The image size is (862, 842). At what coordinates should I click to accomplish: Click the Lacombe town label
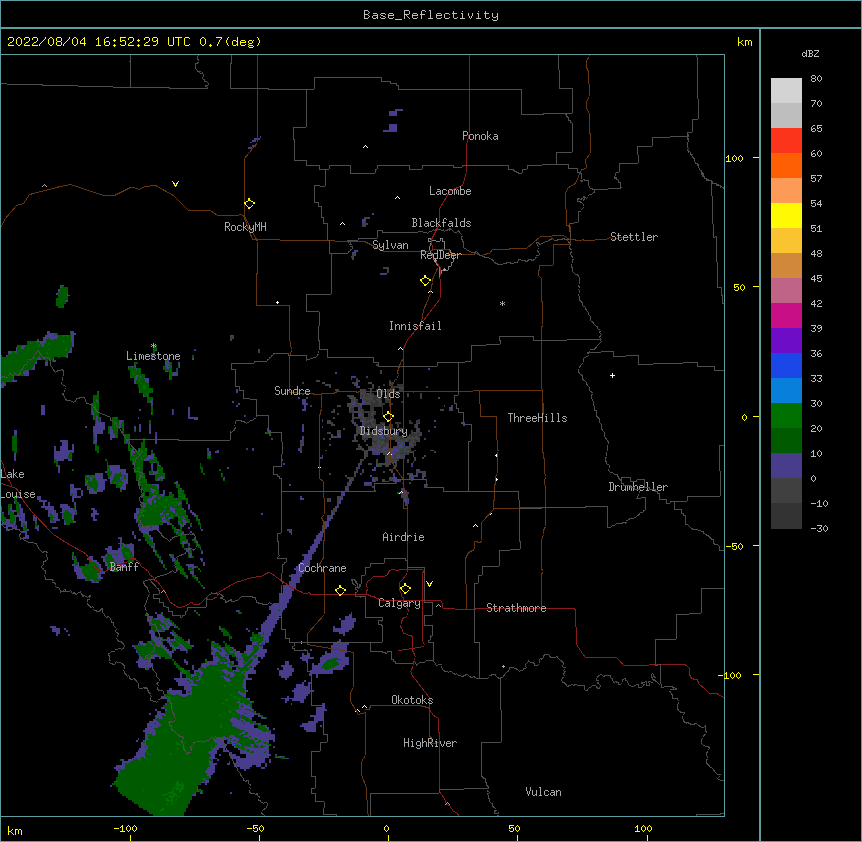tap(450, 191)
